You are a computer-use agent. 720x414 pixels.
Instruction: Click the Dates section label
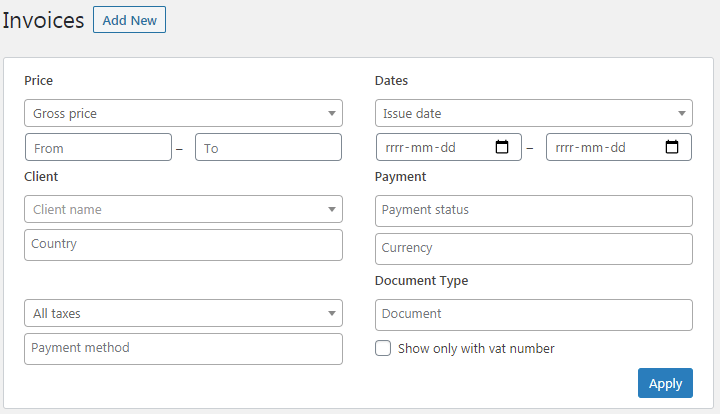point(391,81)
